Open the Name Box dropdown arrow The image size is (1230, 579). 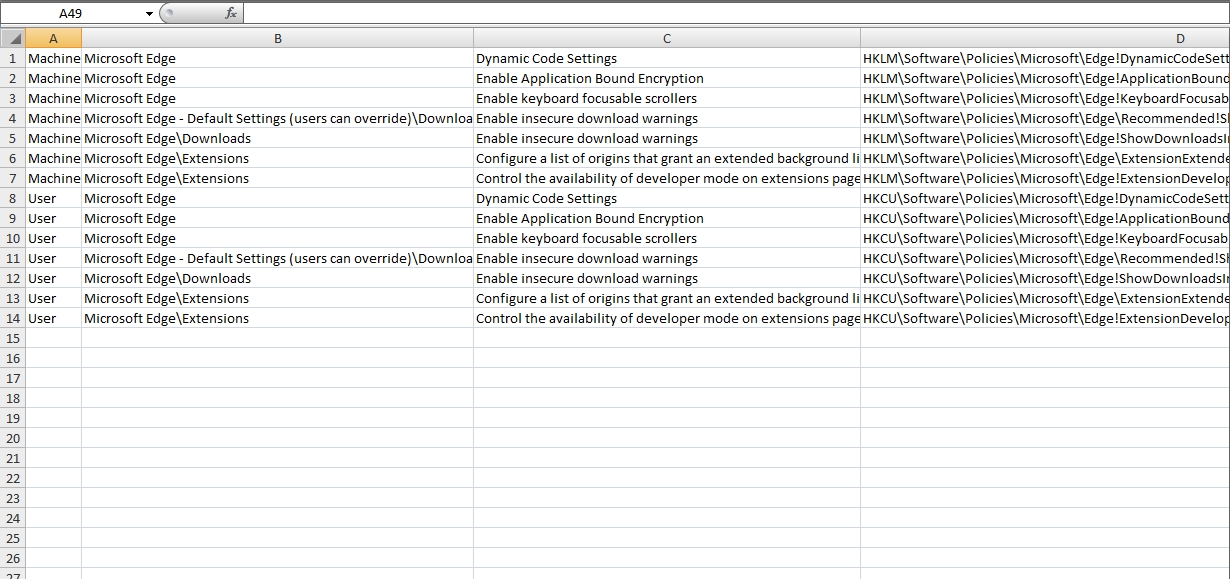[150, 13]
